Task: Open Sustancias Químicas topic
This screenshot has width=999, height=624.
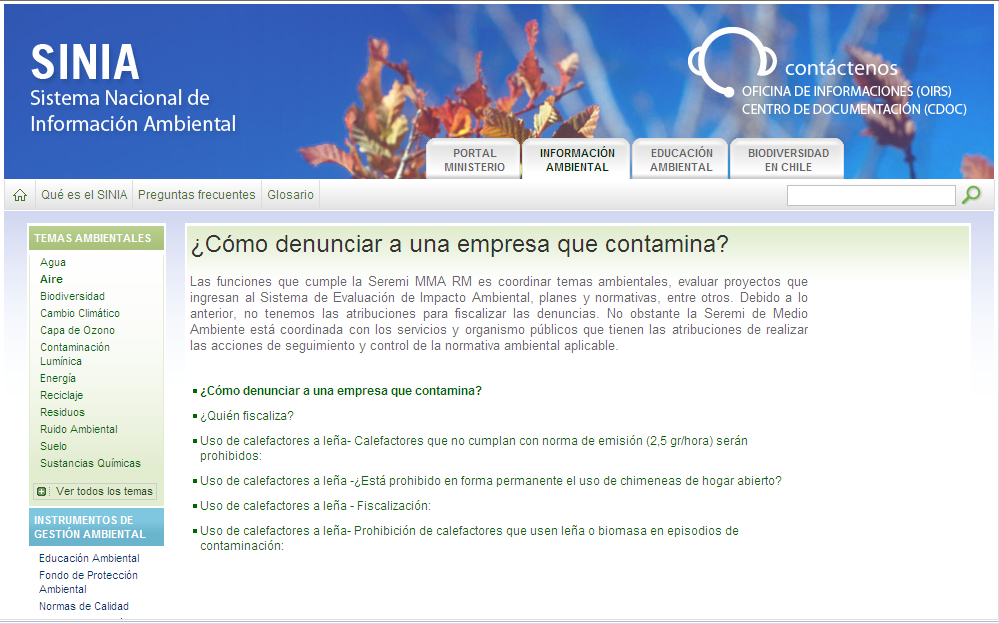Action: [x=90, y=463]
